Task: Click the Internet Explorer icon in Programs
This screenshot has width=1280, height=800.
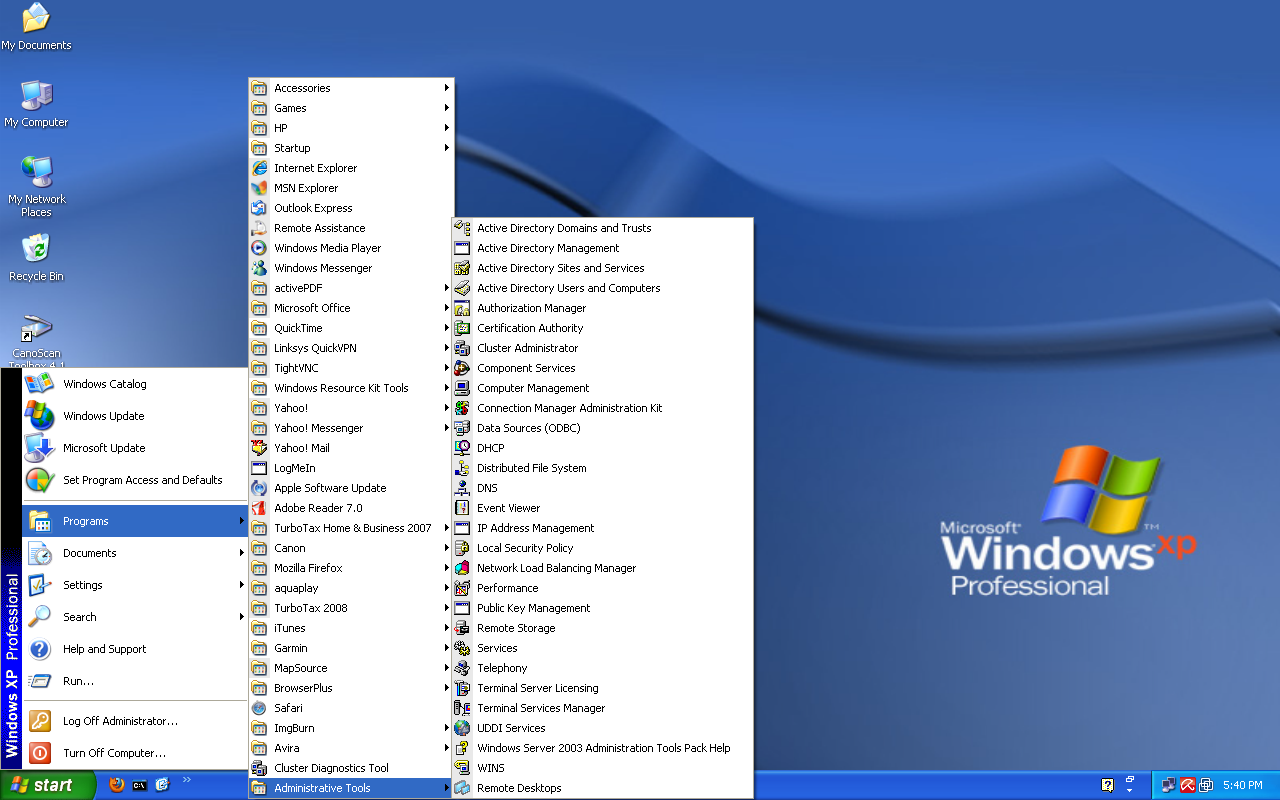Action: tap(260, 168)
